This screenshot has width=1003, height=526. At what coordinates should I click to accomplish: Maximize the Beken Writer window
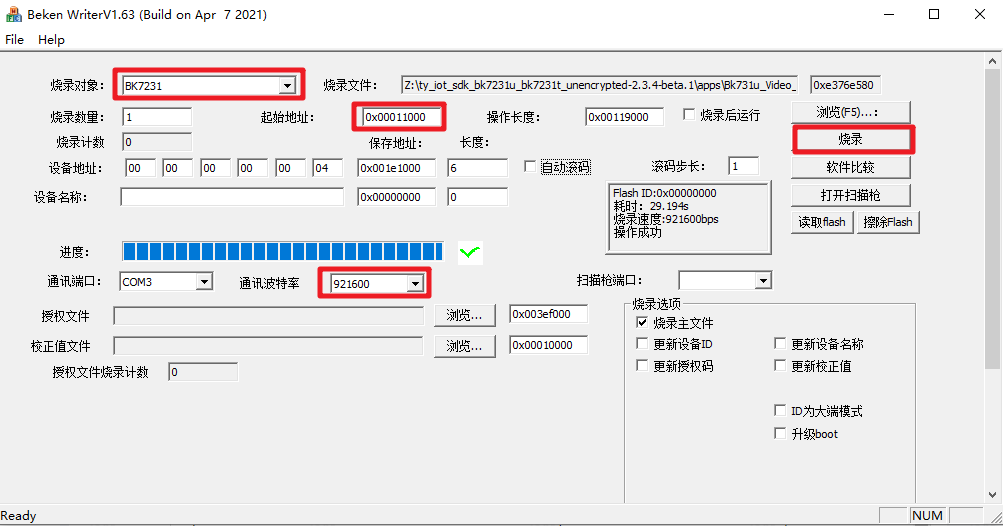(x=934, y=14)
